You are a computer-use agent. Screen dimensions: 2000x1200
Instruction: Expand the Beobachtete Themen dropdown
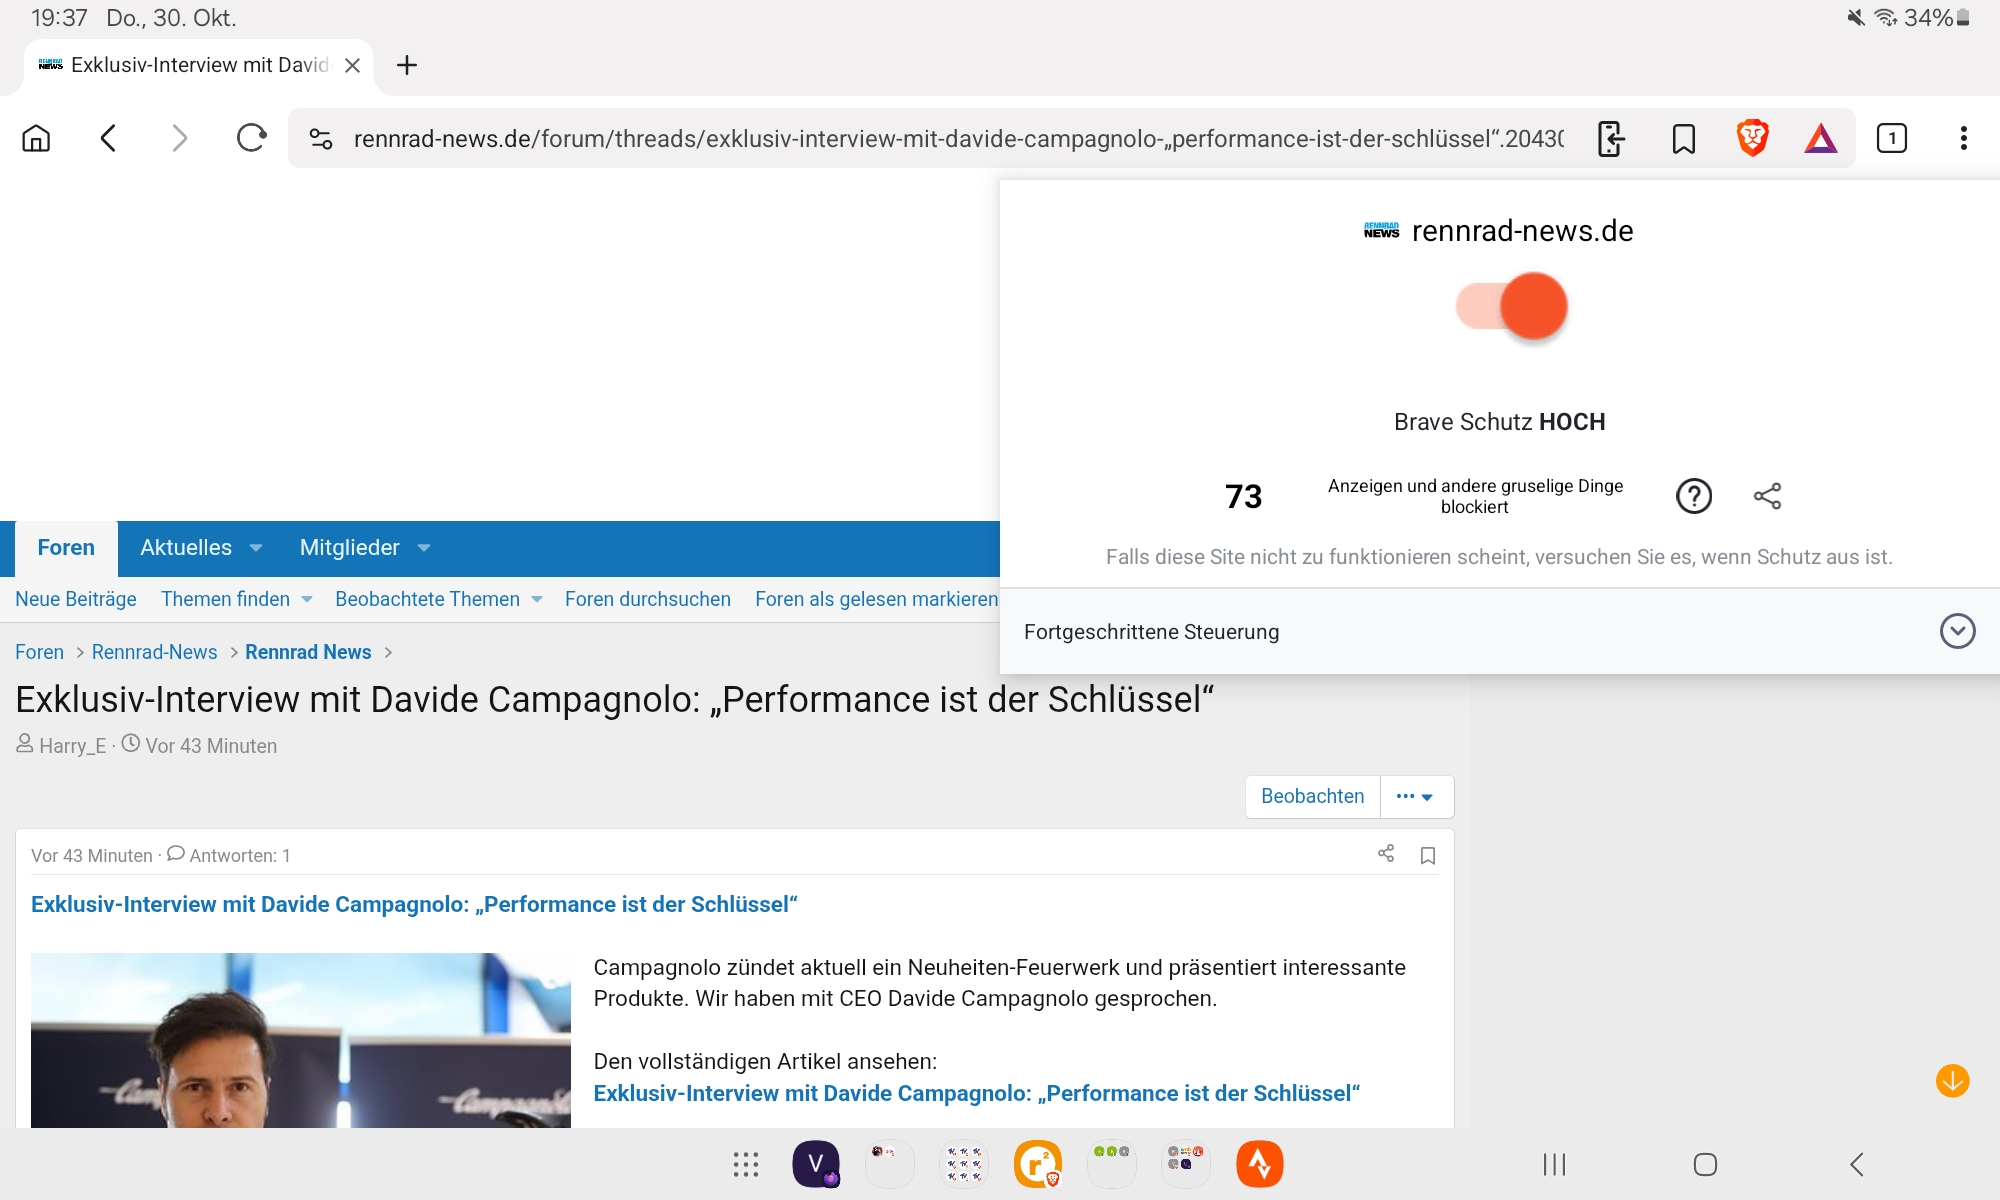coord(537,599)
